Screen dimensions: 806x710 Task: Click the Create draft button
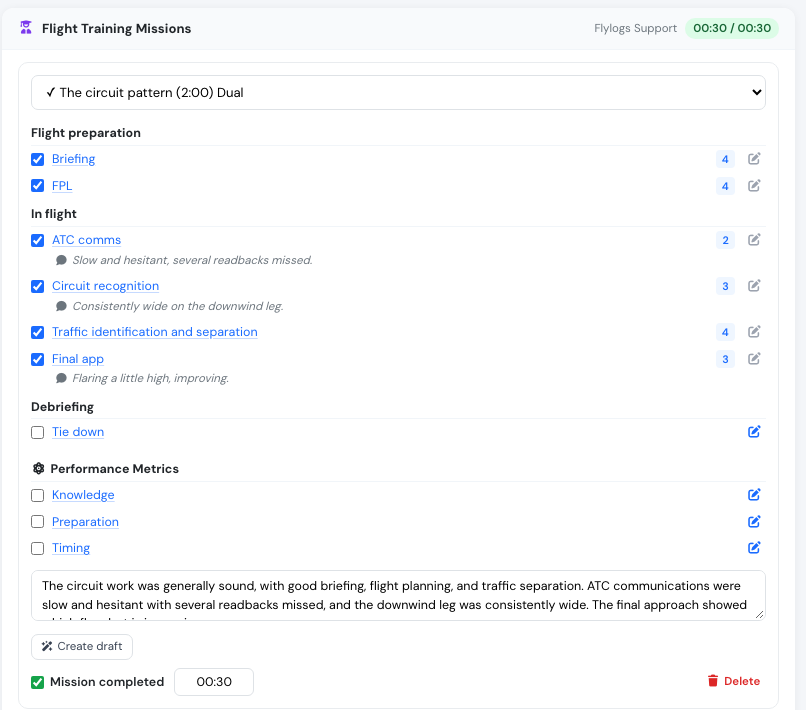click(82, 646)
